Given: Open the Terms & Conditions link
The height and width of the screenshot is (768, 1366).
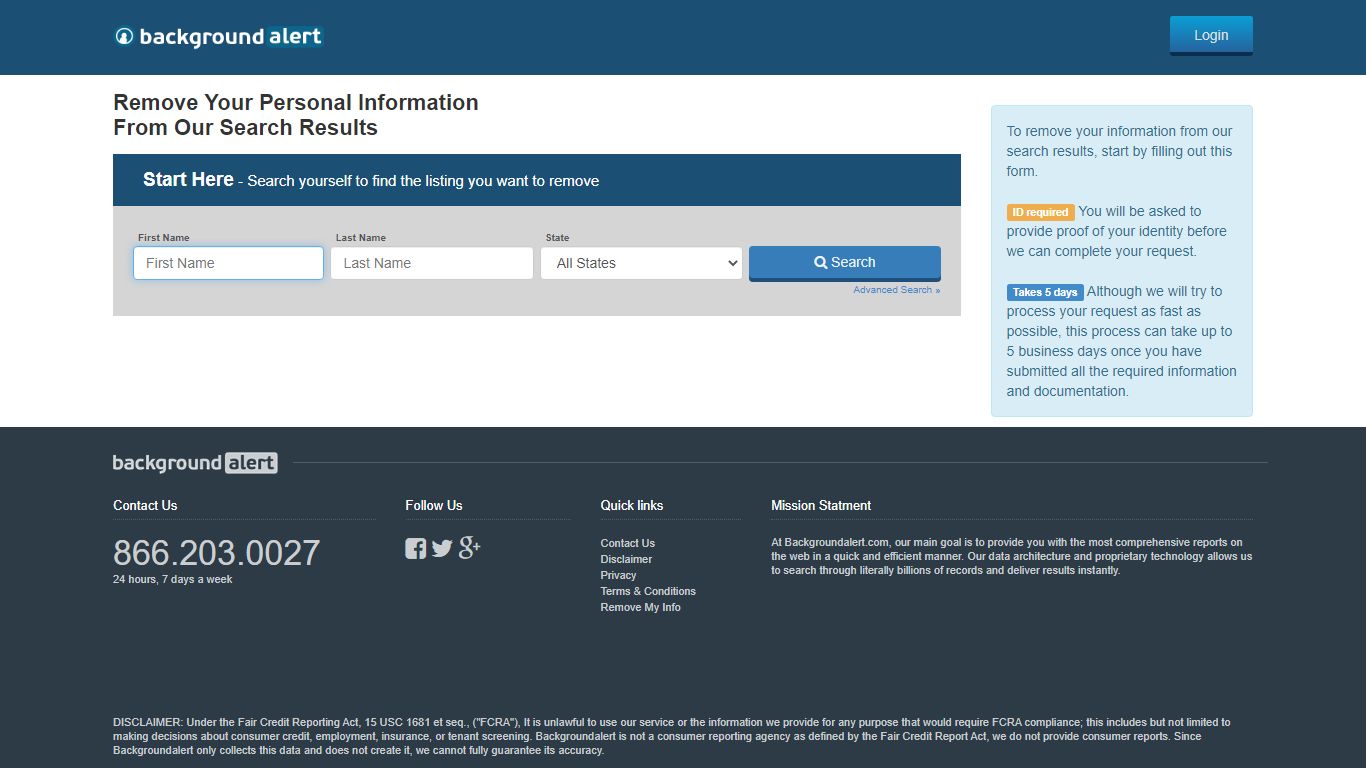Looking at the screenshot, I should click(x=648, y=591).
